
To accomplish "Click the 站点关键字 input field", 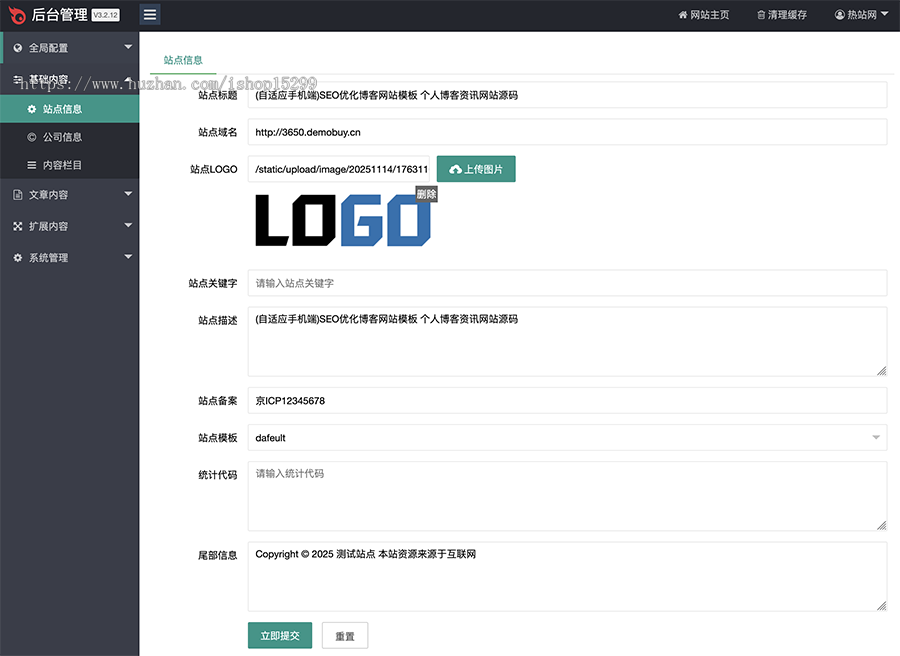I will [566, 282].
